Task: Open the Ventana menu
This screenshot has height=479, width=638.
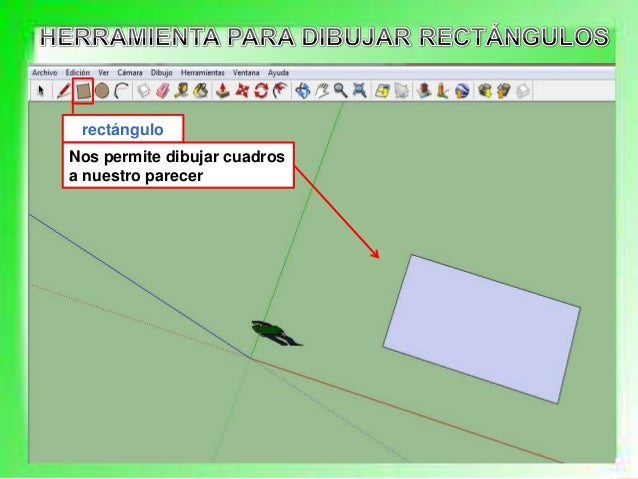Action: pos(246,72)
